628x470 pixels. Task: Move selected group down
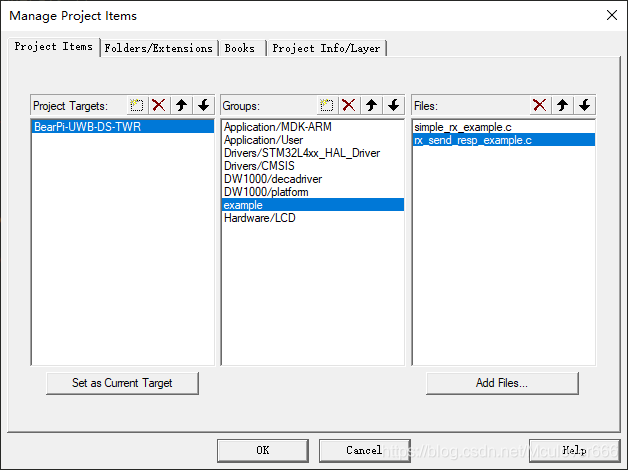click(393, 105)
